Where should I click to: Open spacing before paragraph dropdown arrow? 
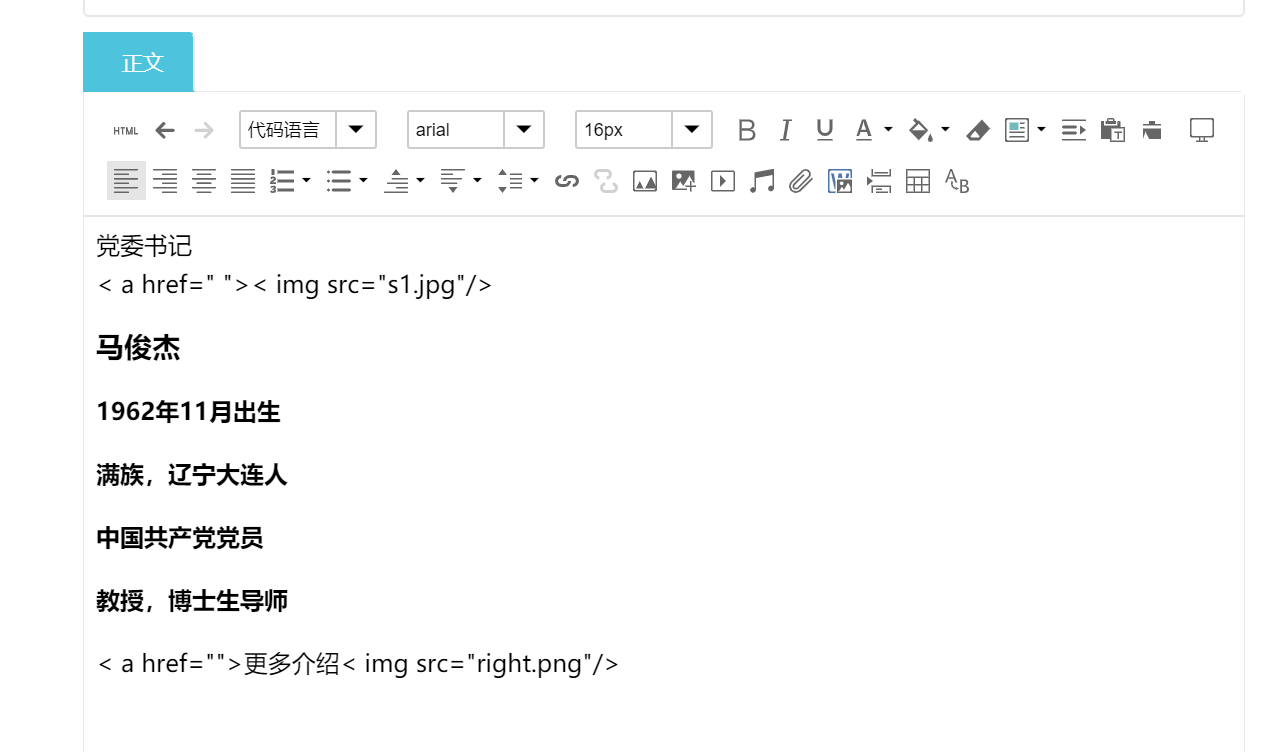420,181
